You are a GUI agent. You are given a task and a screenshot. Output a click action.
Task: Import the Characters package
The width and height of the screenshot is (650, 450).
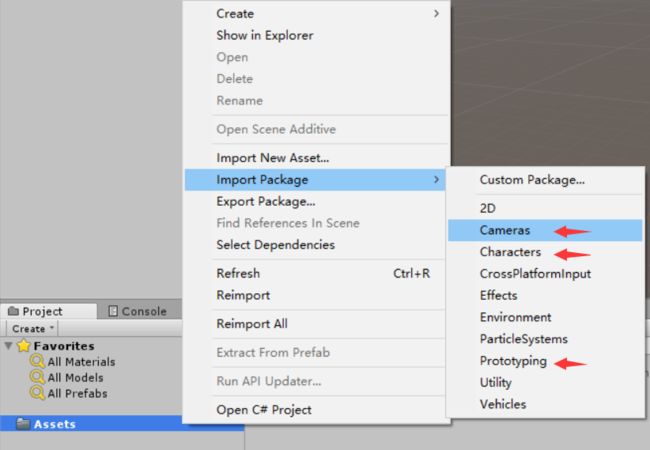(545, 252)
